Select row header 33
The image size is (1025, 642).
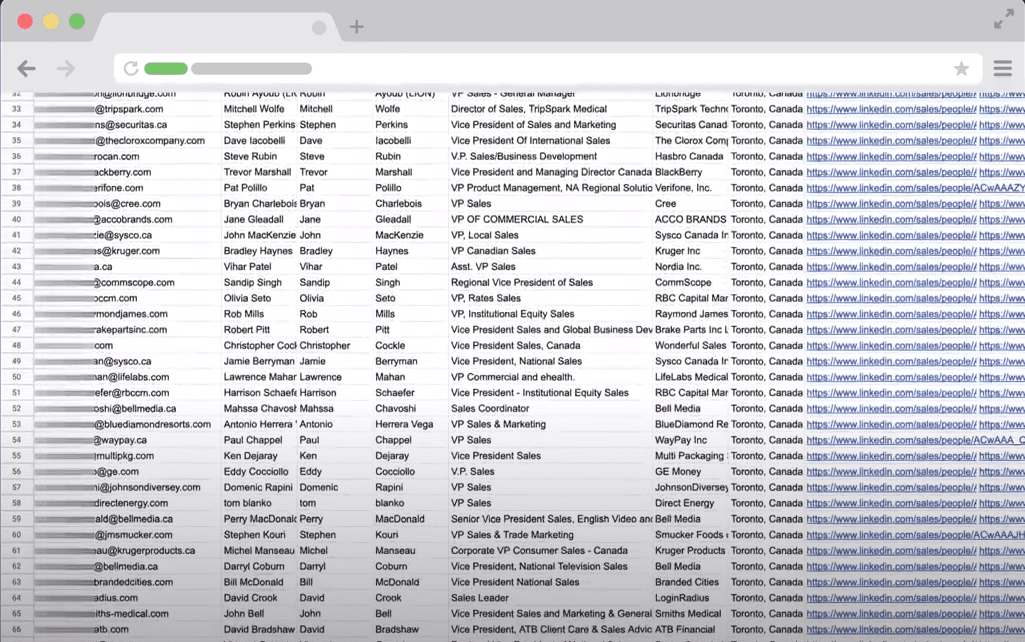click(16, 109)
